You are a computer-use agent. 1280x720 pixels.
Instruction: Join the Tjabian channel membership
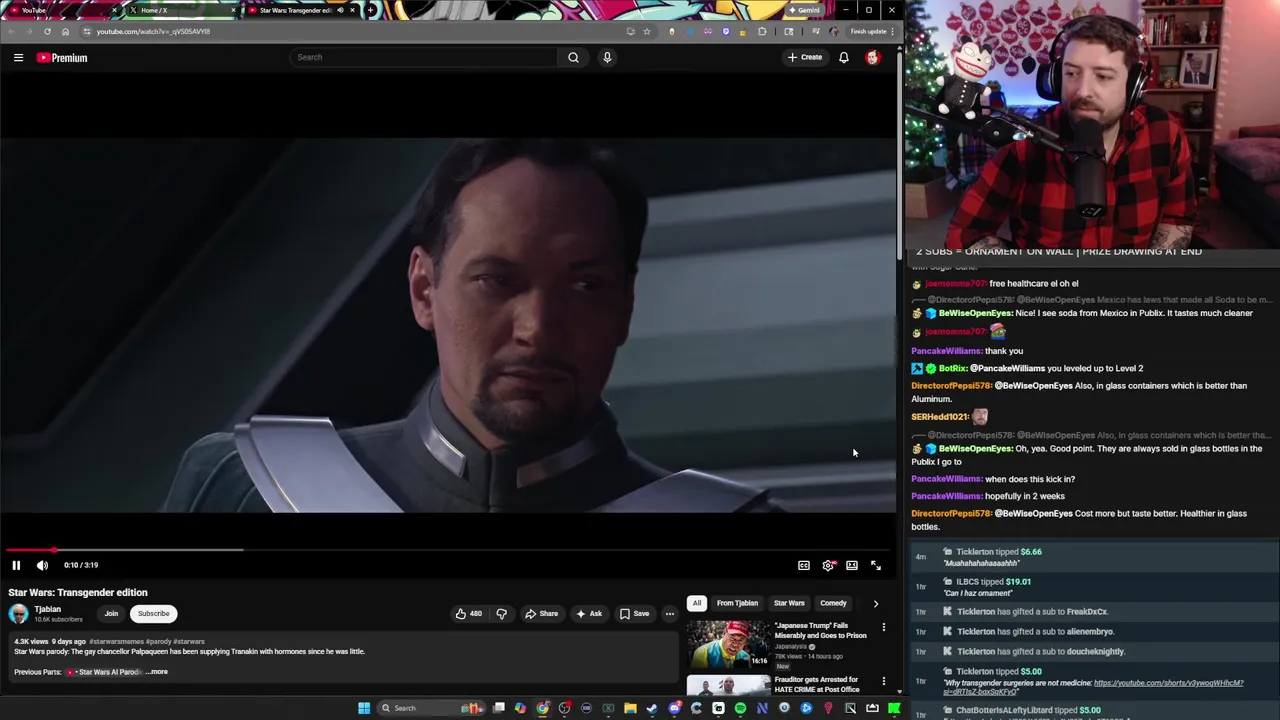pos(111,614)
